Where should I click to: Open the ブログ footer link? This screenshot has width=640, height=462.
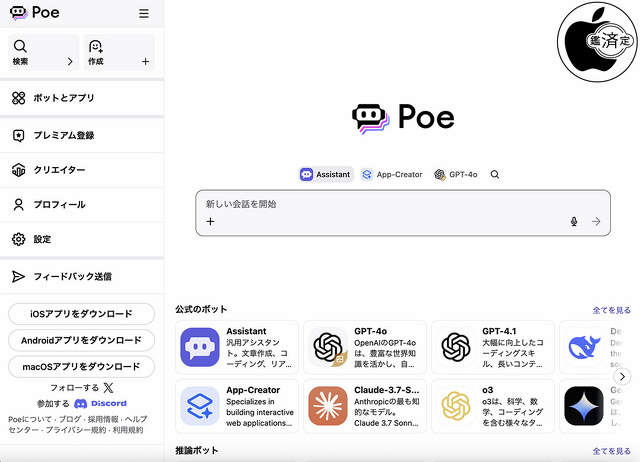pyautogui.click(x=70, y=419)
